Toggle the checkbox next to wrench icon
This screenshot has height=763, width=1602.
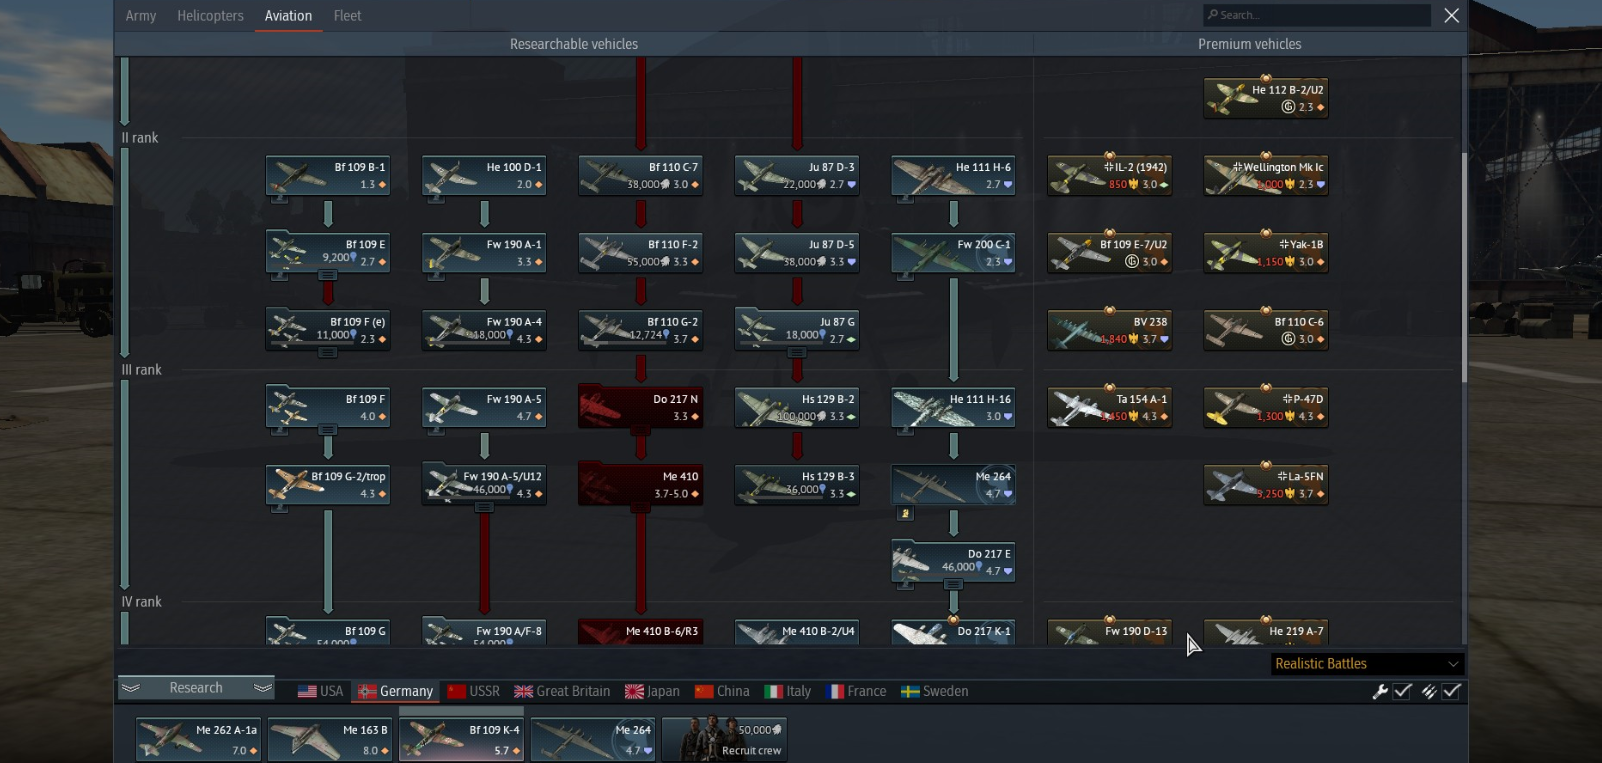1403,691
